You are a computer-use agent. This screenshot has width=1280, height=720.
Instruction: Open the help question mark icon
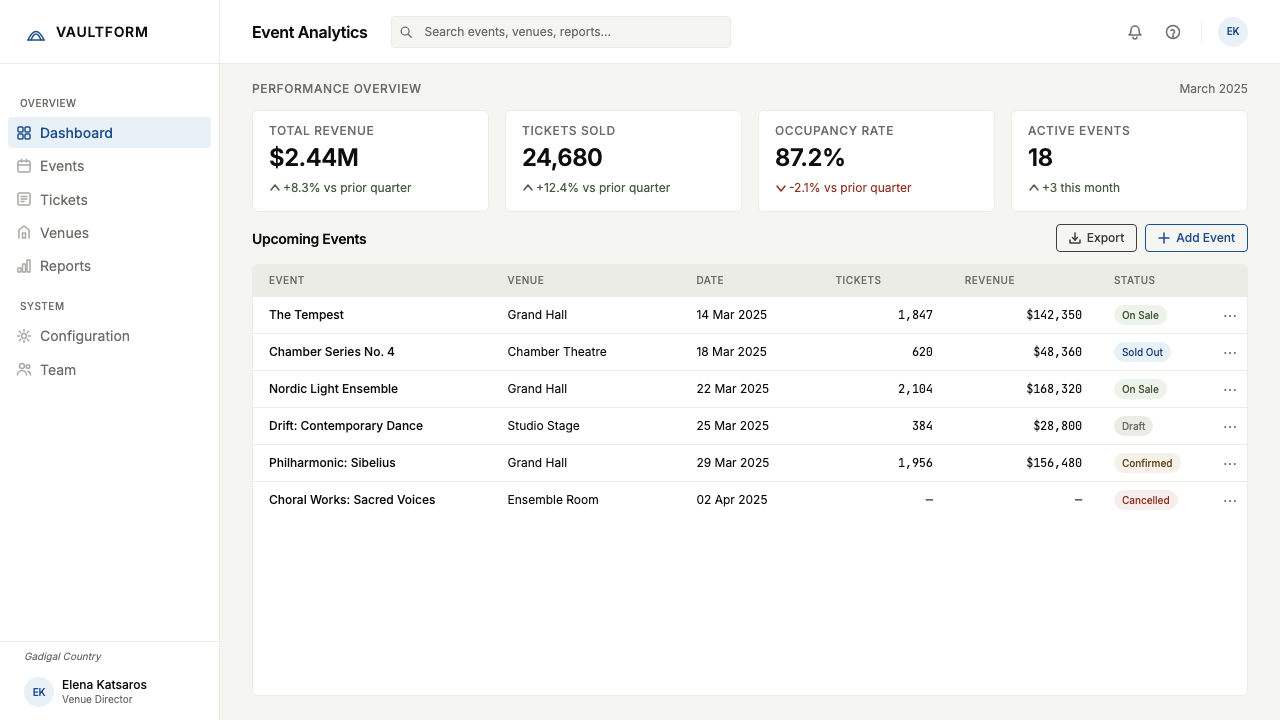click(1173, 32)
